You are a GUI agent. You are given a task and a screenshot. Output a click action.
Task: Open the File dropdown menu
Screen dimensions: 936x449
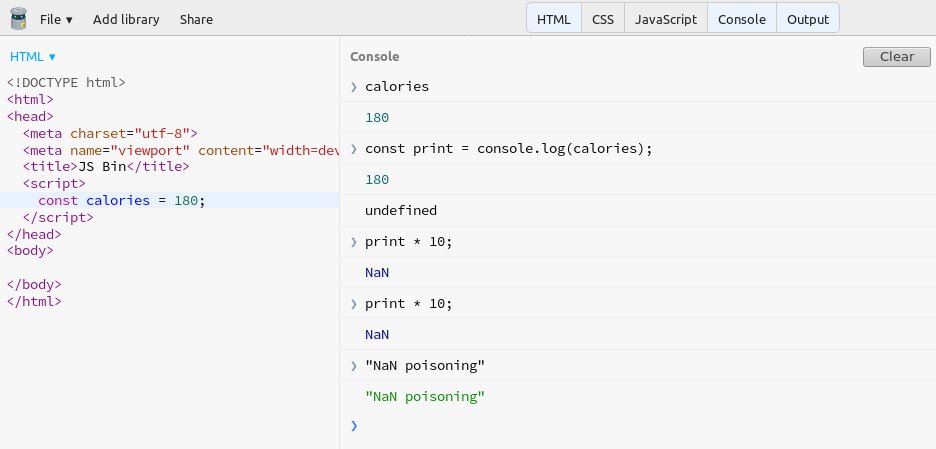coord(56,19)
